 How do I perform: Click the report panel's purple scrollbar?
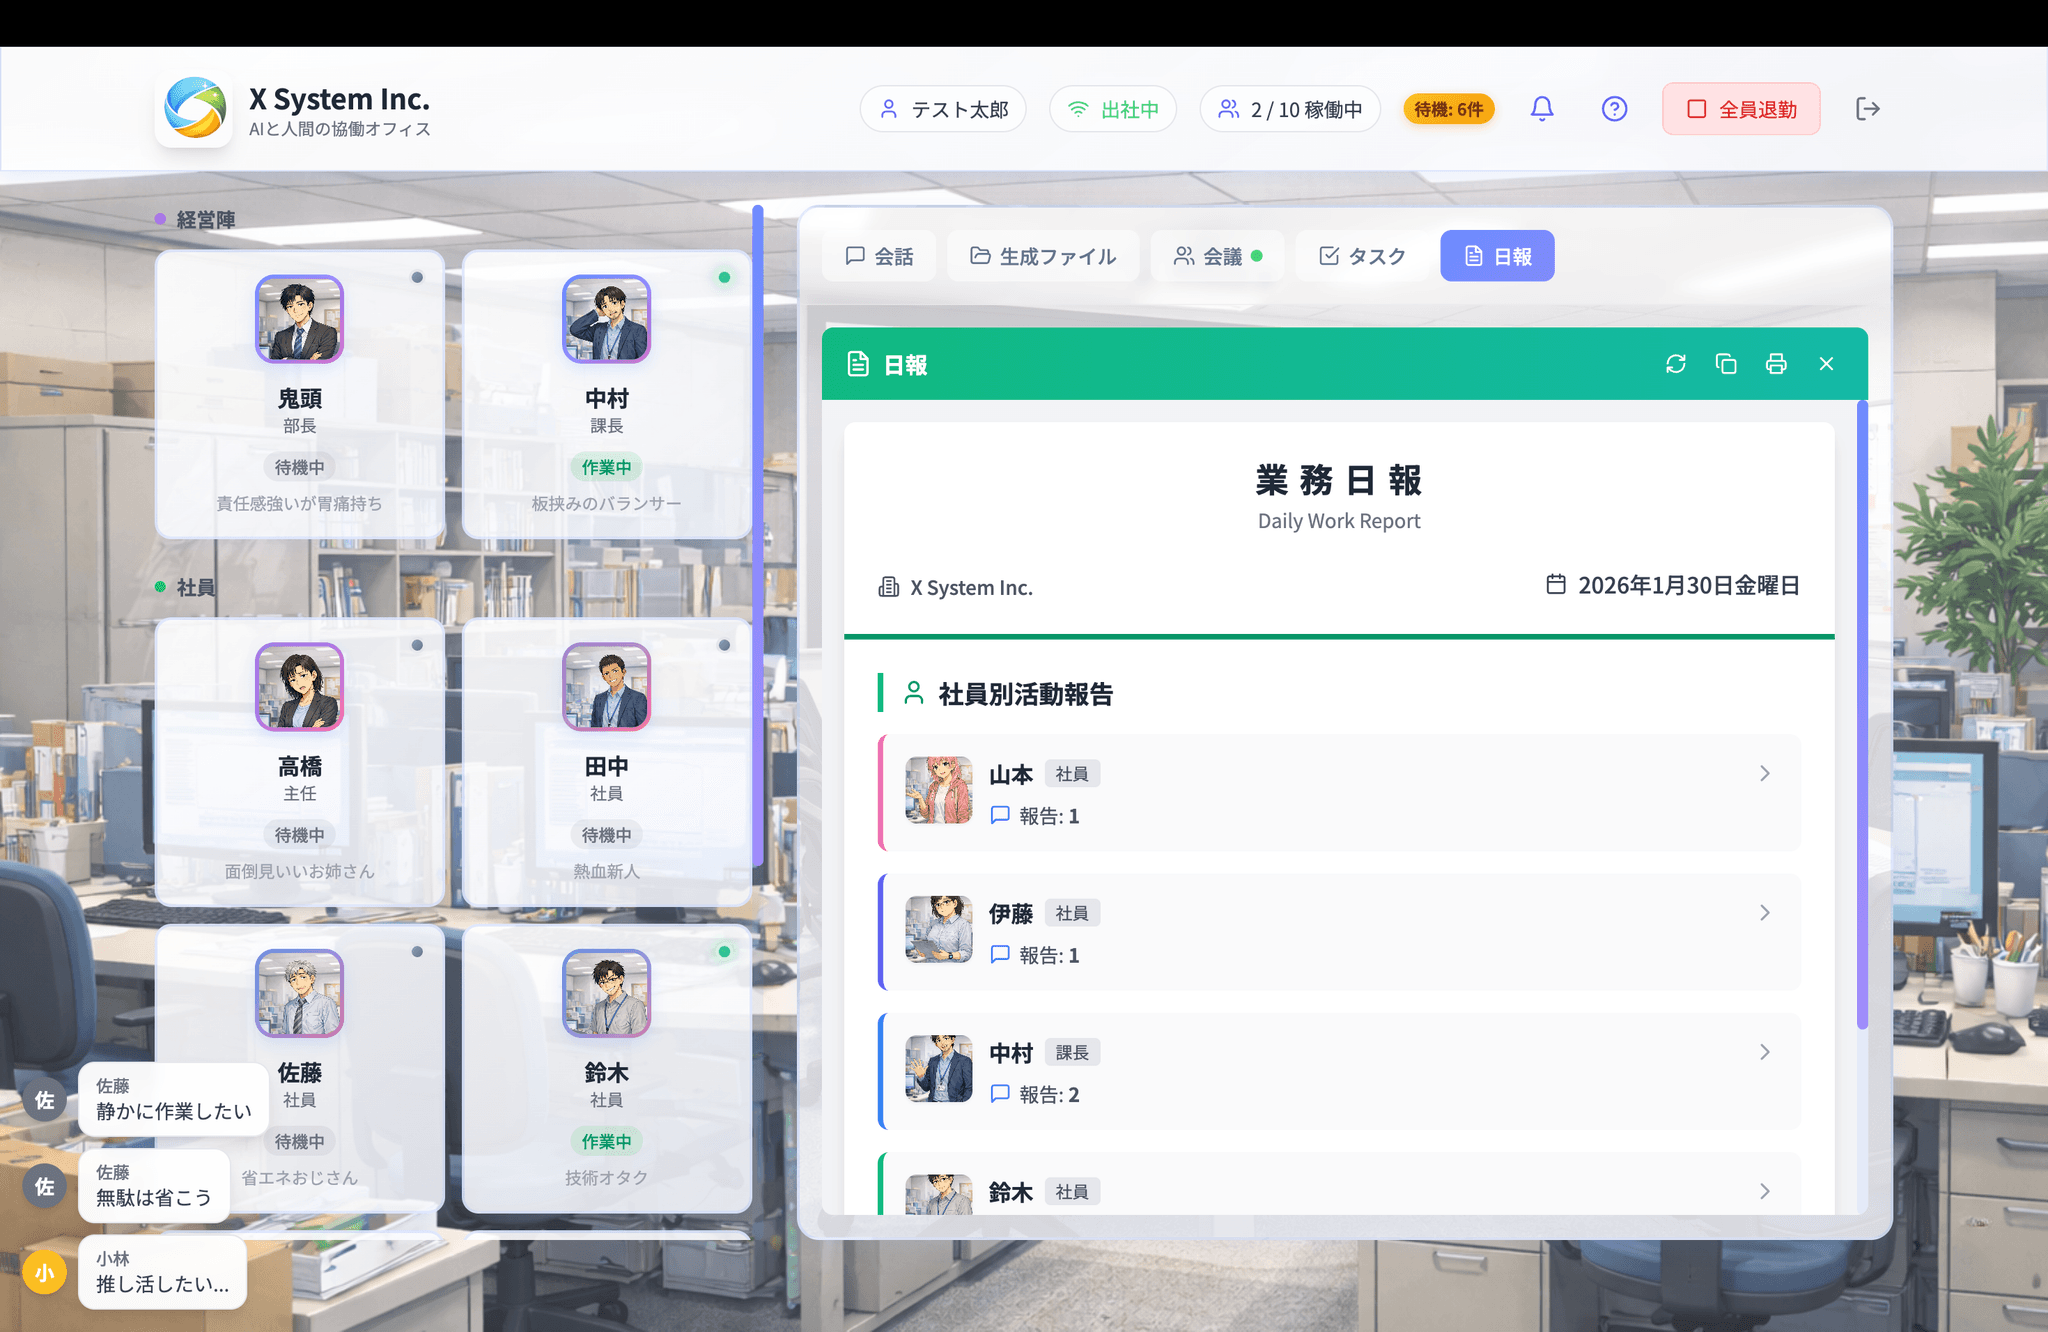click(x=1862, y=714)
